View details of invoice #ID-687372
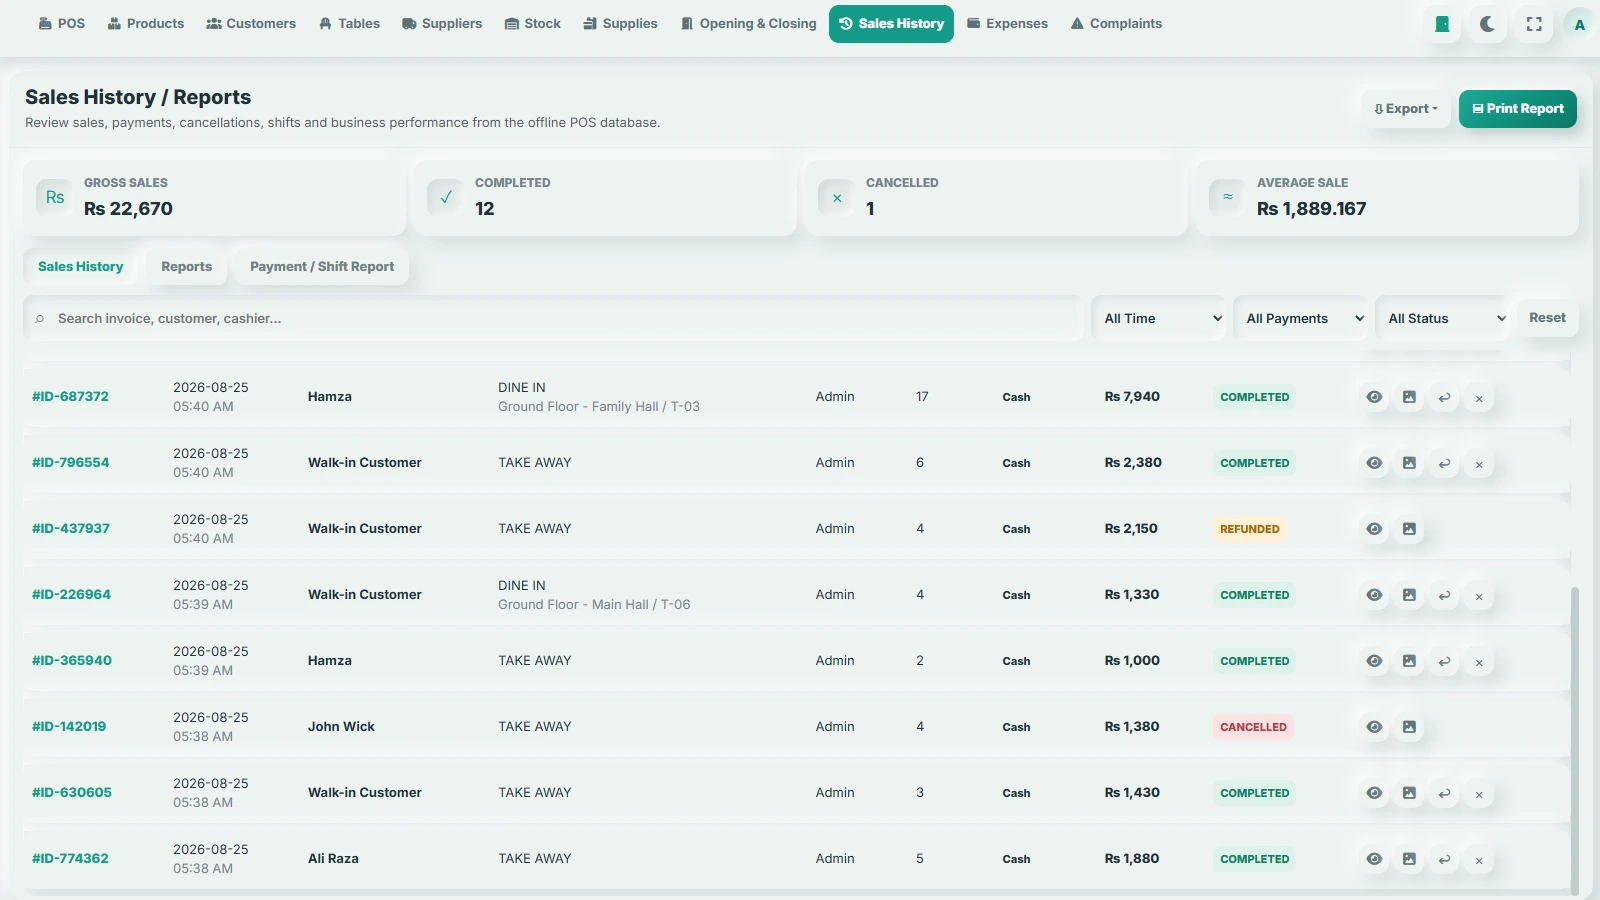 [1375, 397]
